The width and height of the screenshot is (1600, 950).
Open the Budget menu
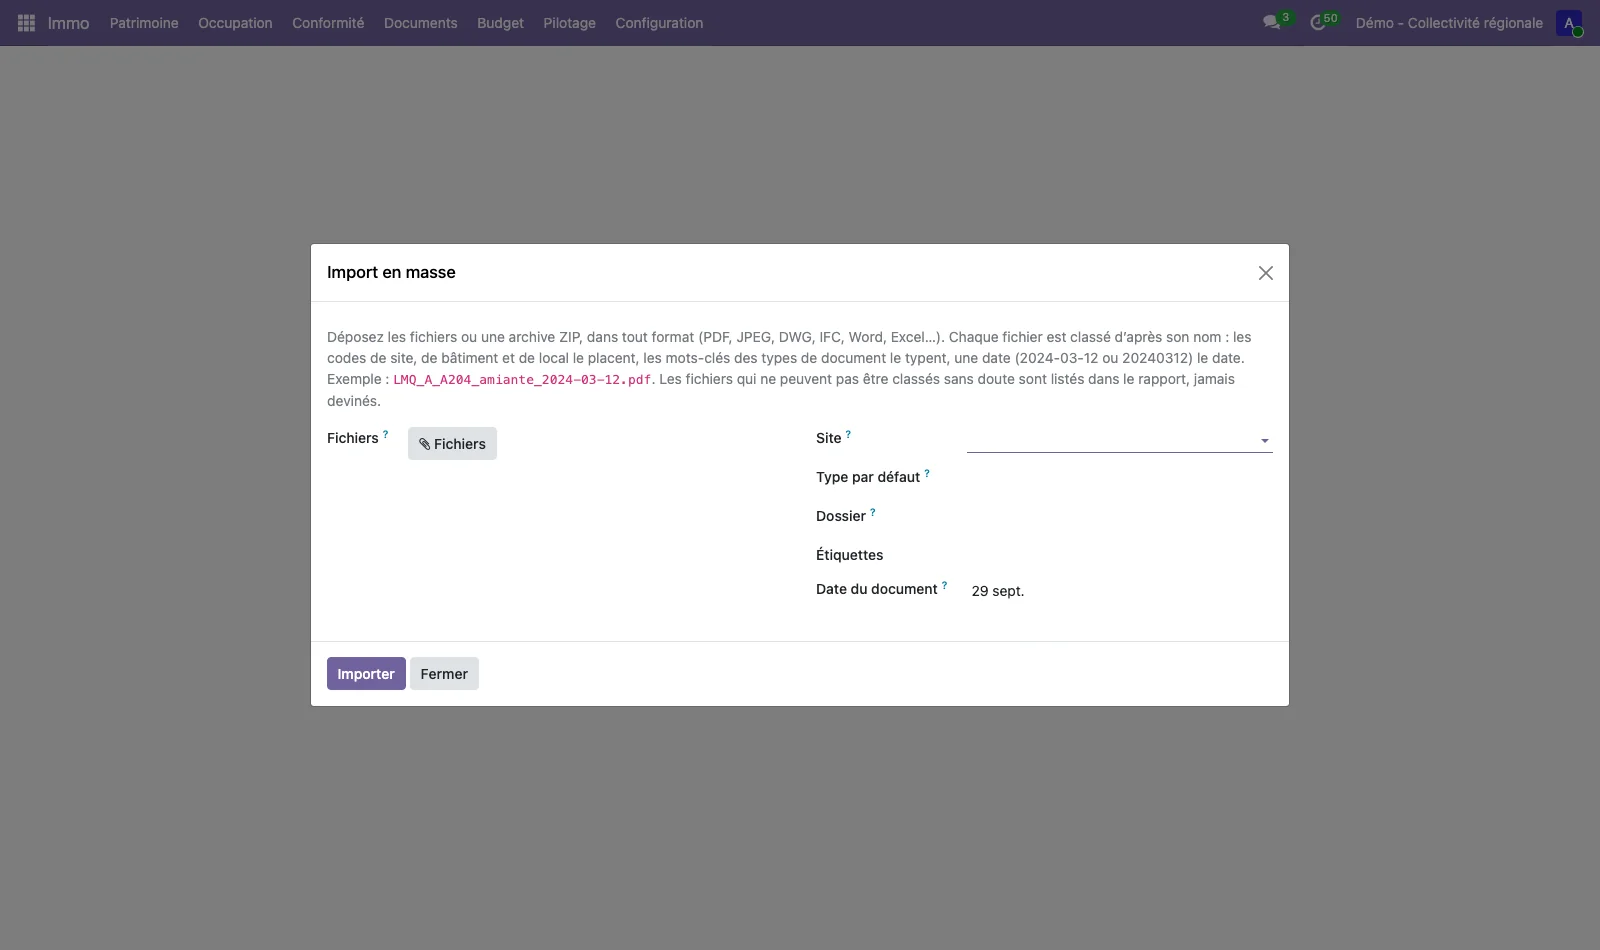[500, 23]
